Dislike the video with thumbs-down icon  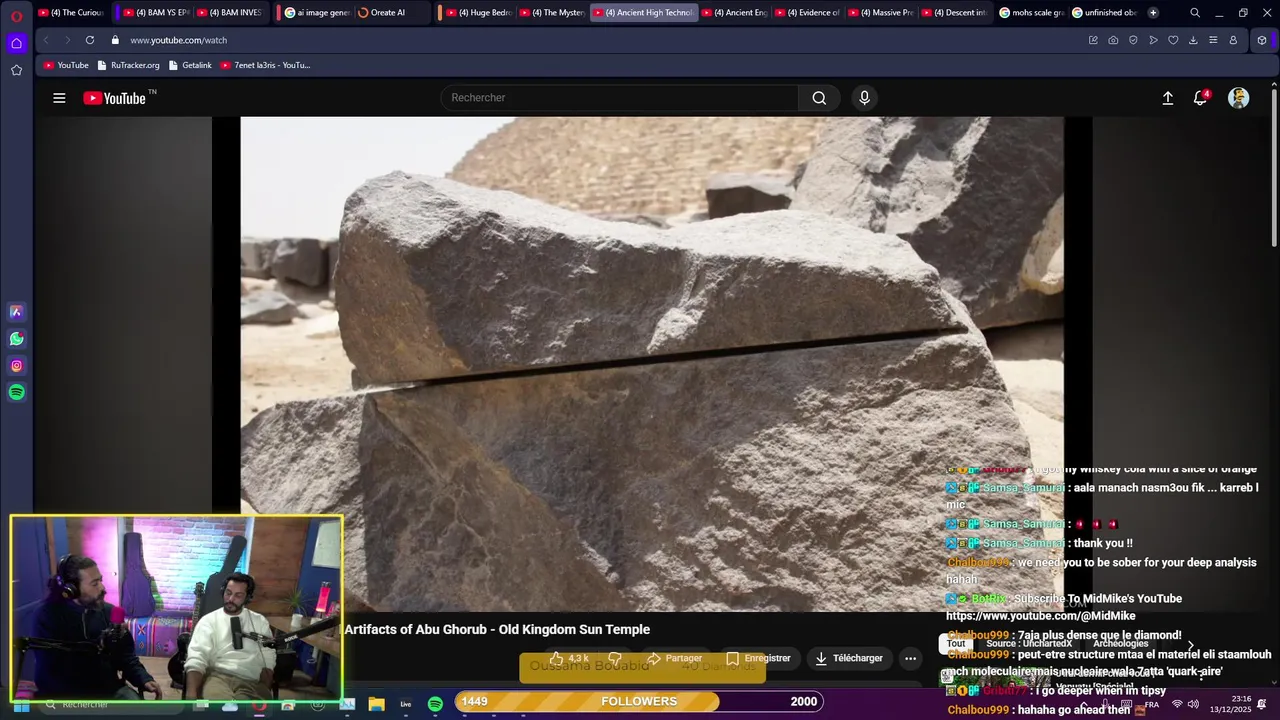click(x=615, y=658)
